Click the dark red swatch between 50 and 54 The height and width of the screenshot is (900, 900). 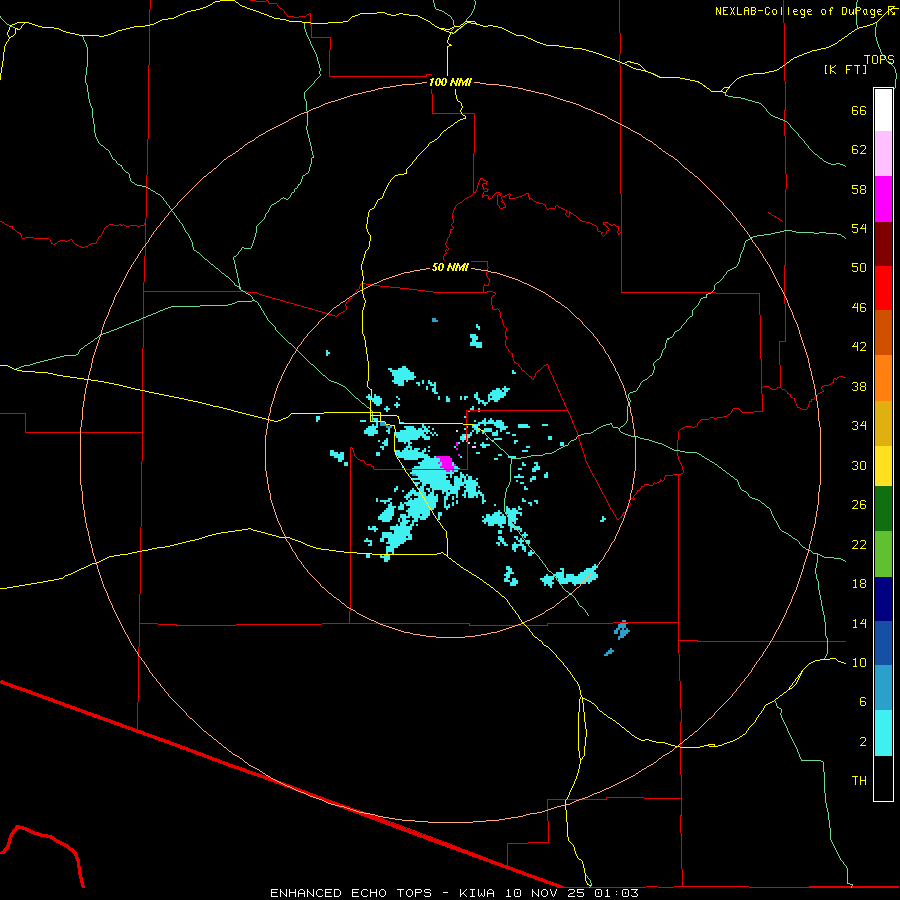click(x=883, y=244)
